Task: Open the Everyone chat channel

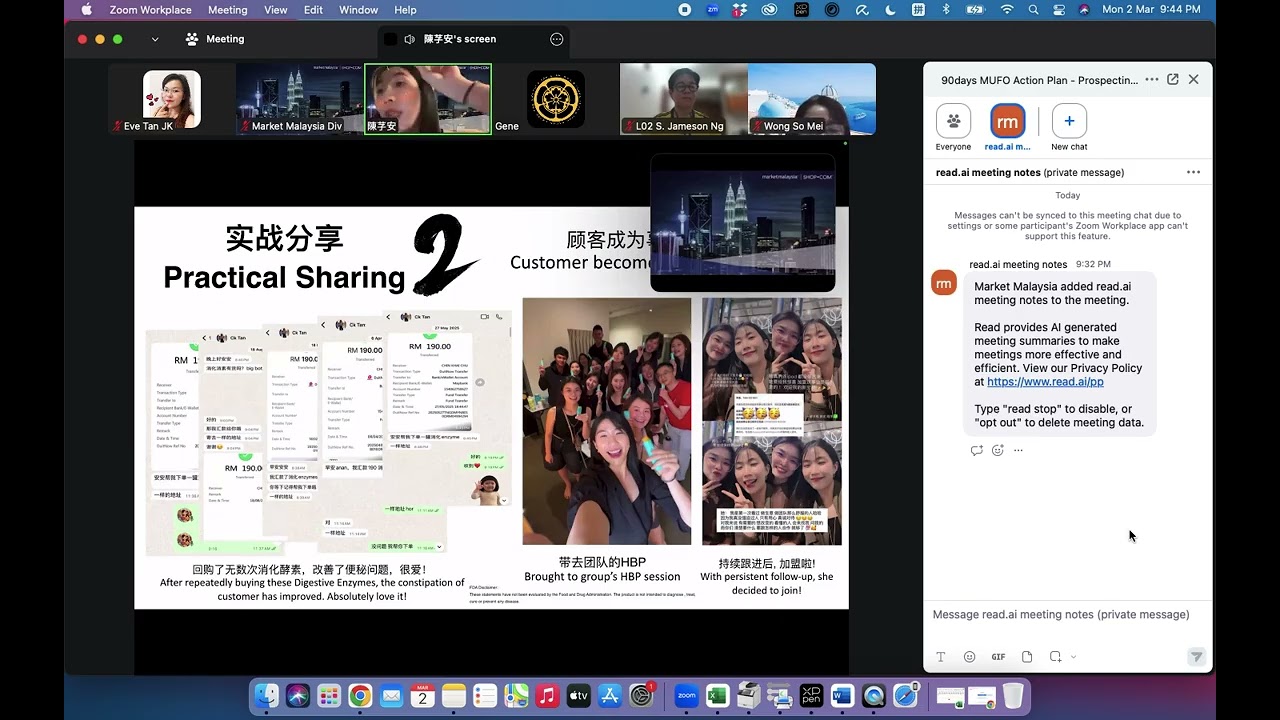Action: [953, 127]
